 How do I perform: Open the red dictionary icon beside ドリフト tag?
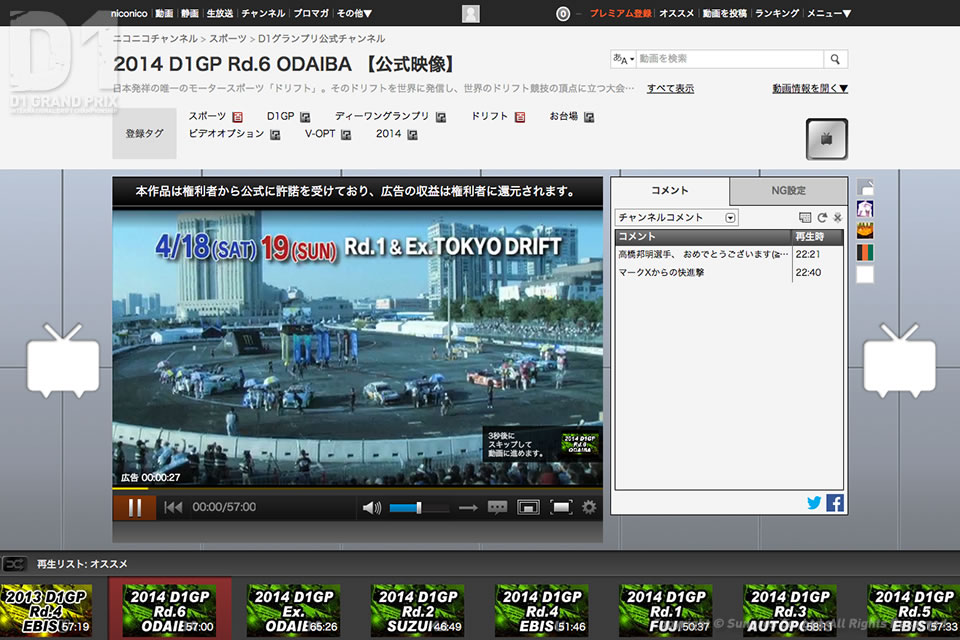[520, 116]
